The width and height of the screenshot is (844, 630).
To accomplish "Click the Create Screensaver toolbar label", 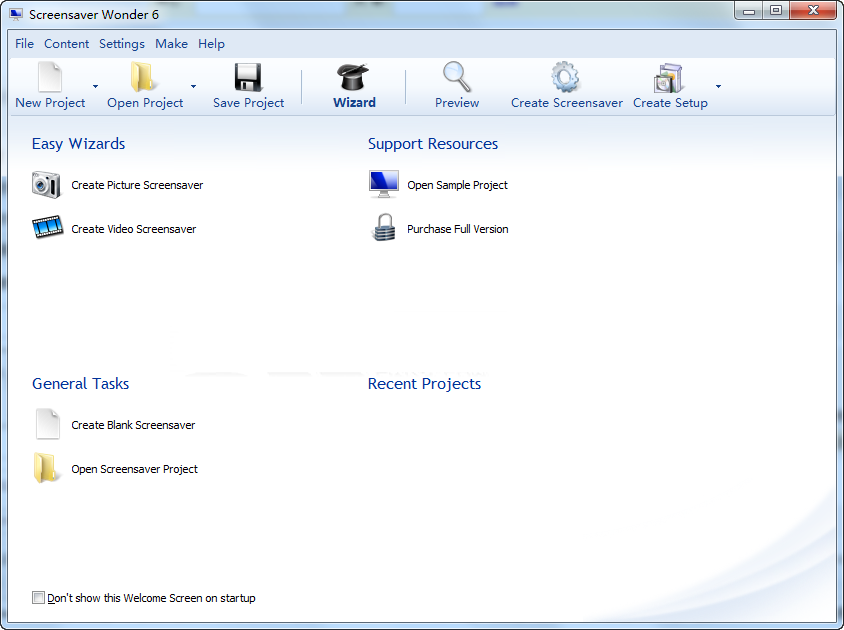I will coord(566,103).
